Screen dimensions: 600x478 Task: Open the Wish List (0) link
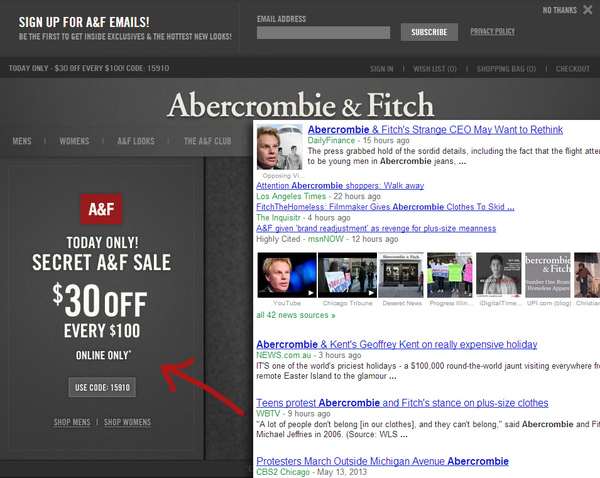[435, 69]
